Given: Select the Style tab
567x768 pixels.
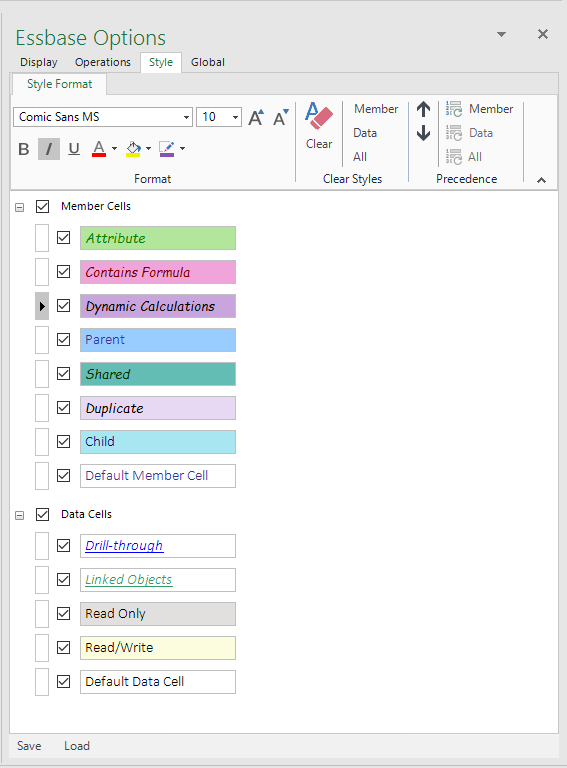Looking at the screenshot, I should click(161, 62).
